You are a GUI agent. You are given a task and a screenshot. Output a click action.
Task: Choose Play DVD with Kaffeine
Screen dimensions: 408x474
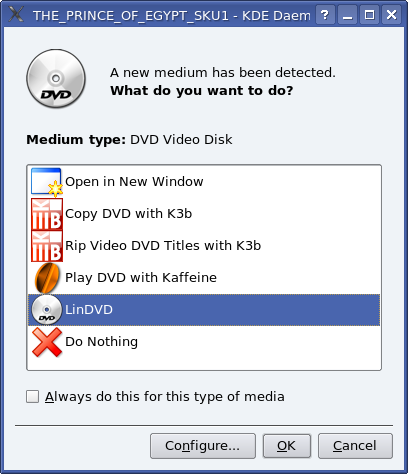click(x=204, y=278)
